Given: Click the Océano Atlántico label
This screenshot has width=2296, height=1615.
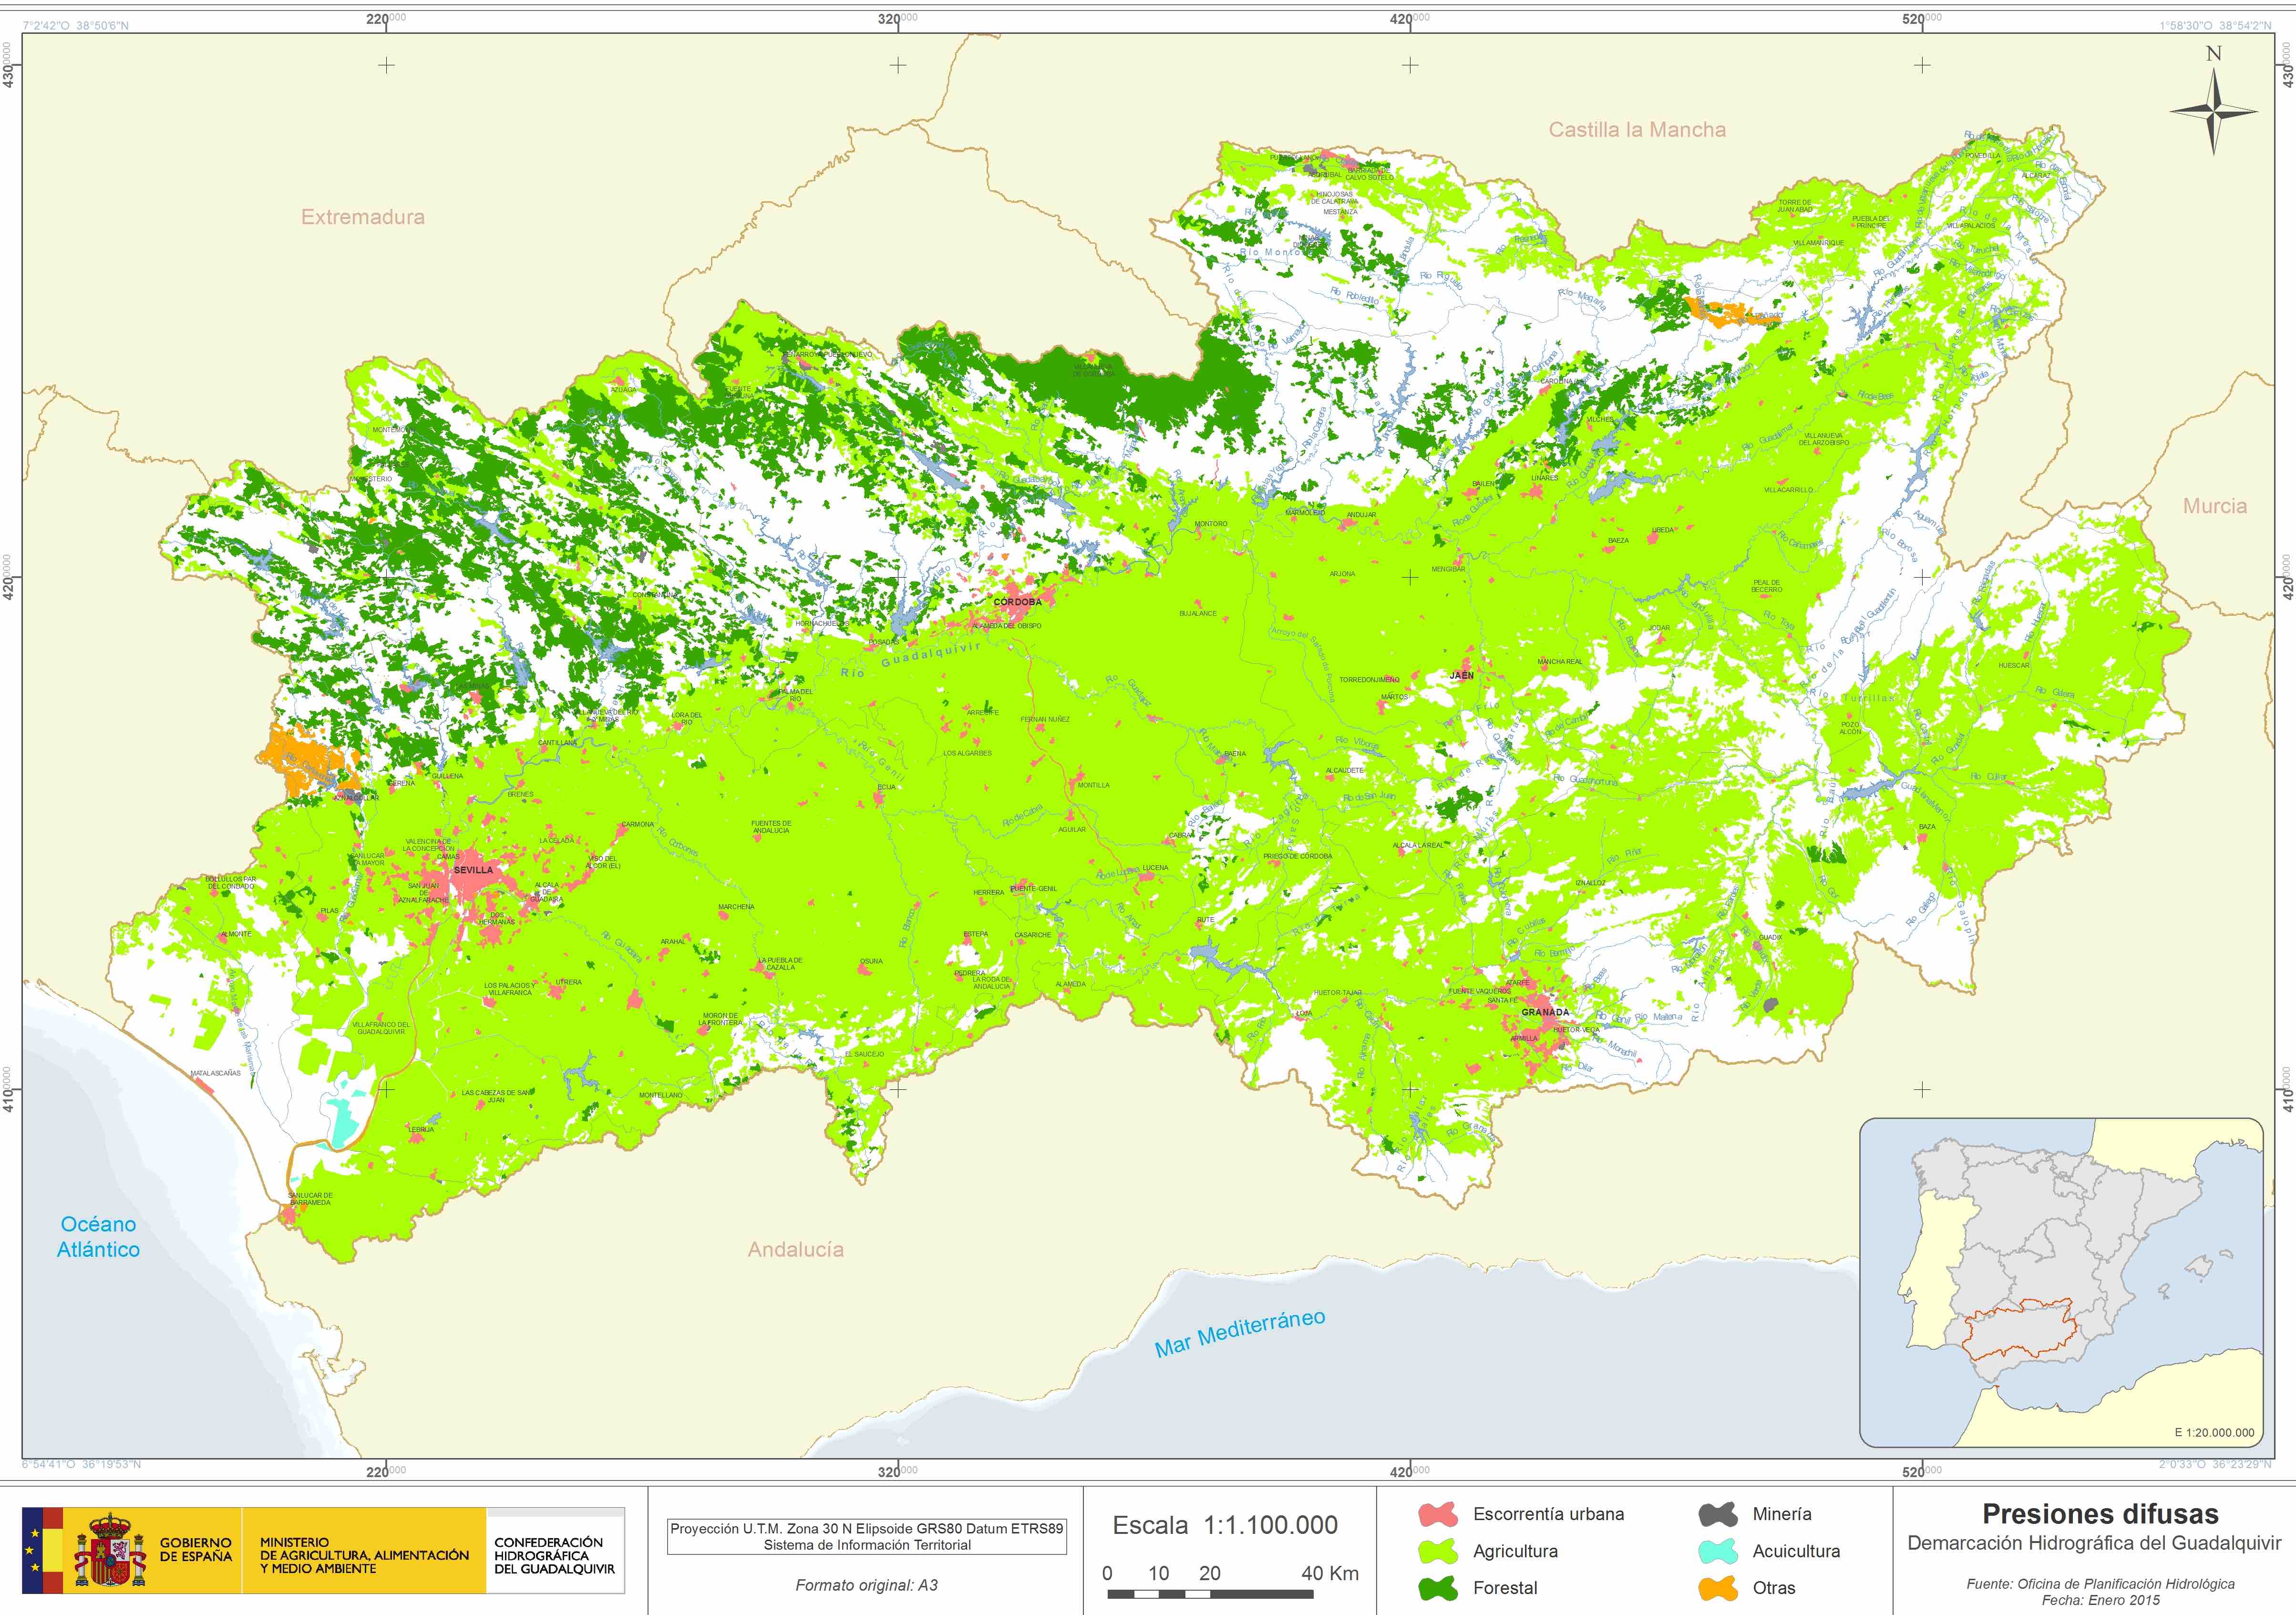Looking at the screenshot, I should pyautogui.click(x=98, y=1236).
